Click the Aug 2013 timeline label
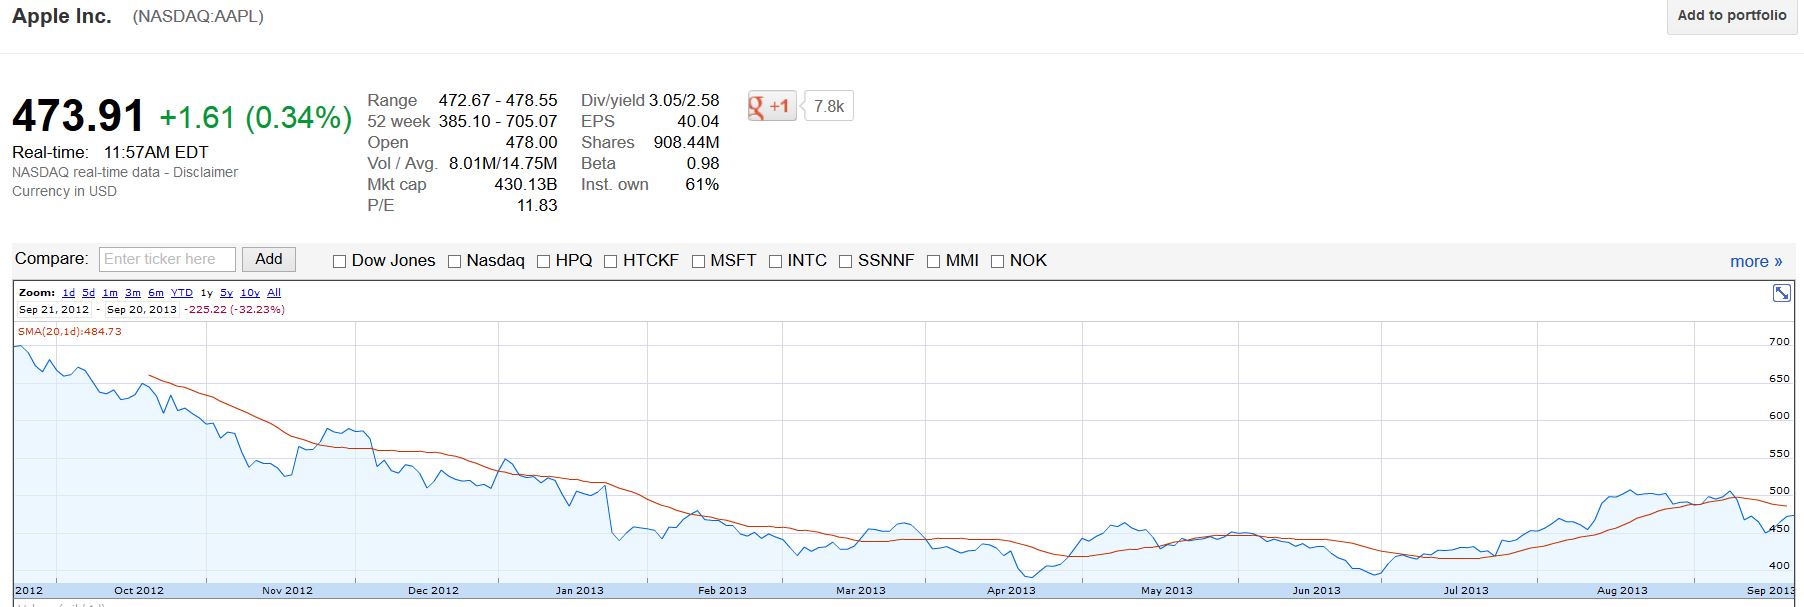The image size is (1804, 607). 1622,590
